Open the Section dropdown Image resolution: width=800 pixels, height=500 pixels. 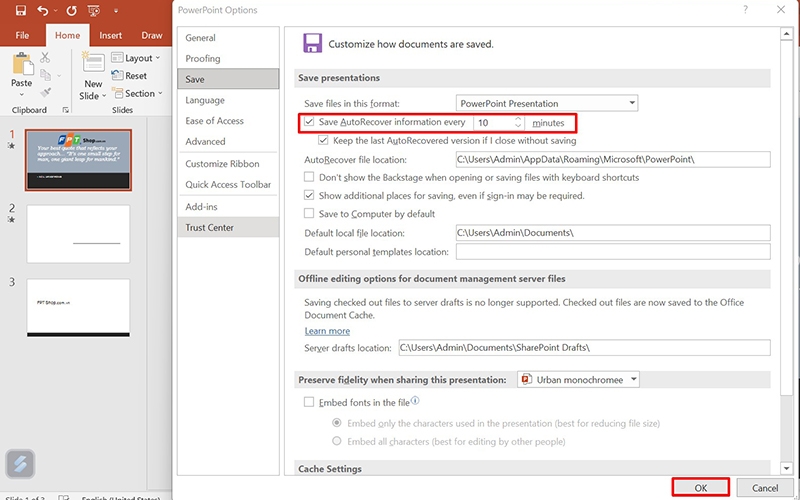[137, 93]
